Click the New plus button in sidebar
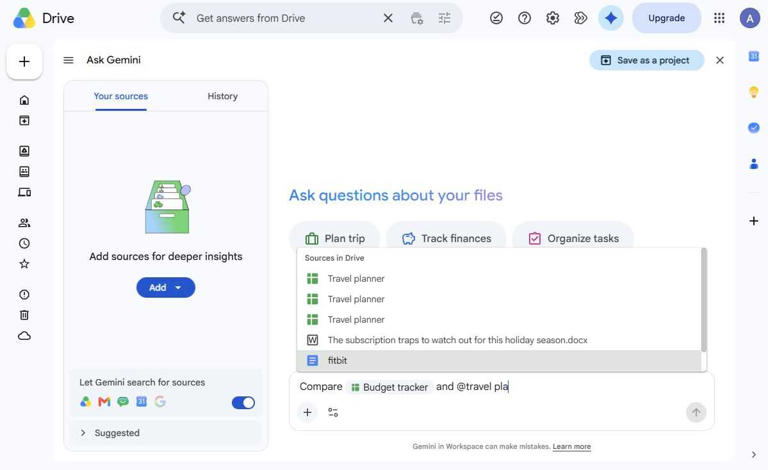Image resolution: width=768 pixels, height=470 pixels. [x=24, y=62]
